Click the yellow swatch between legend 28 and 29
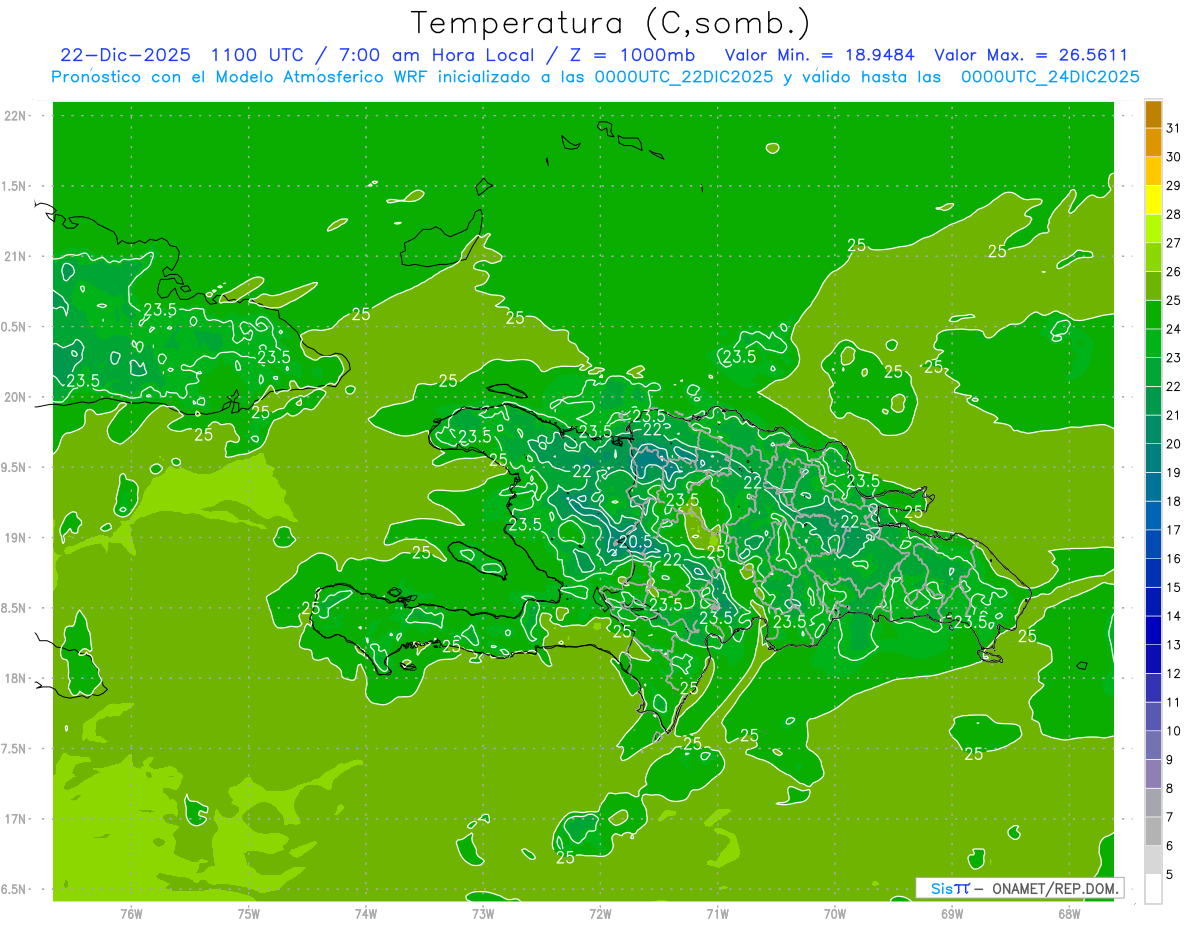This screenshot has height=927, width=1200. click(x=1153, y=200)
